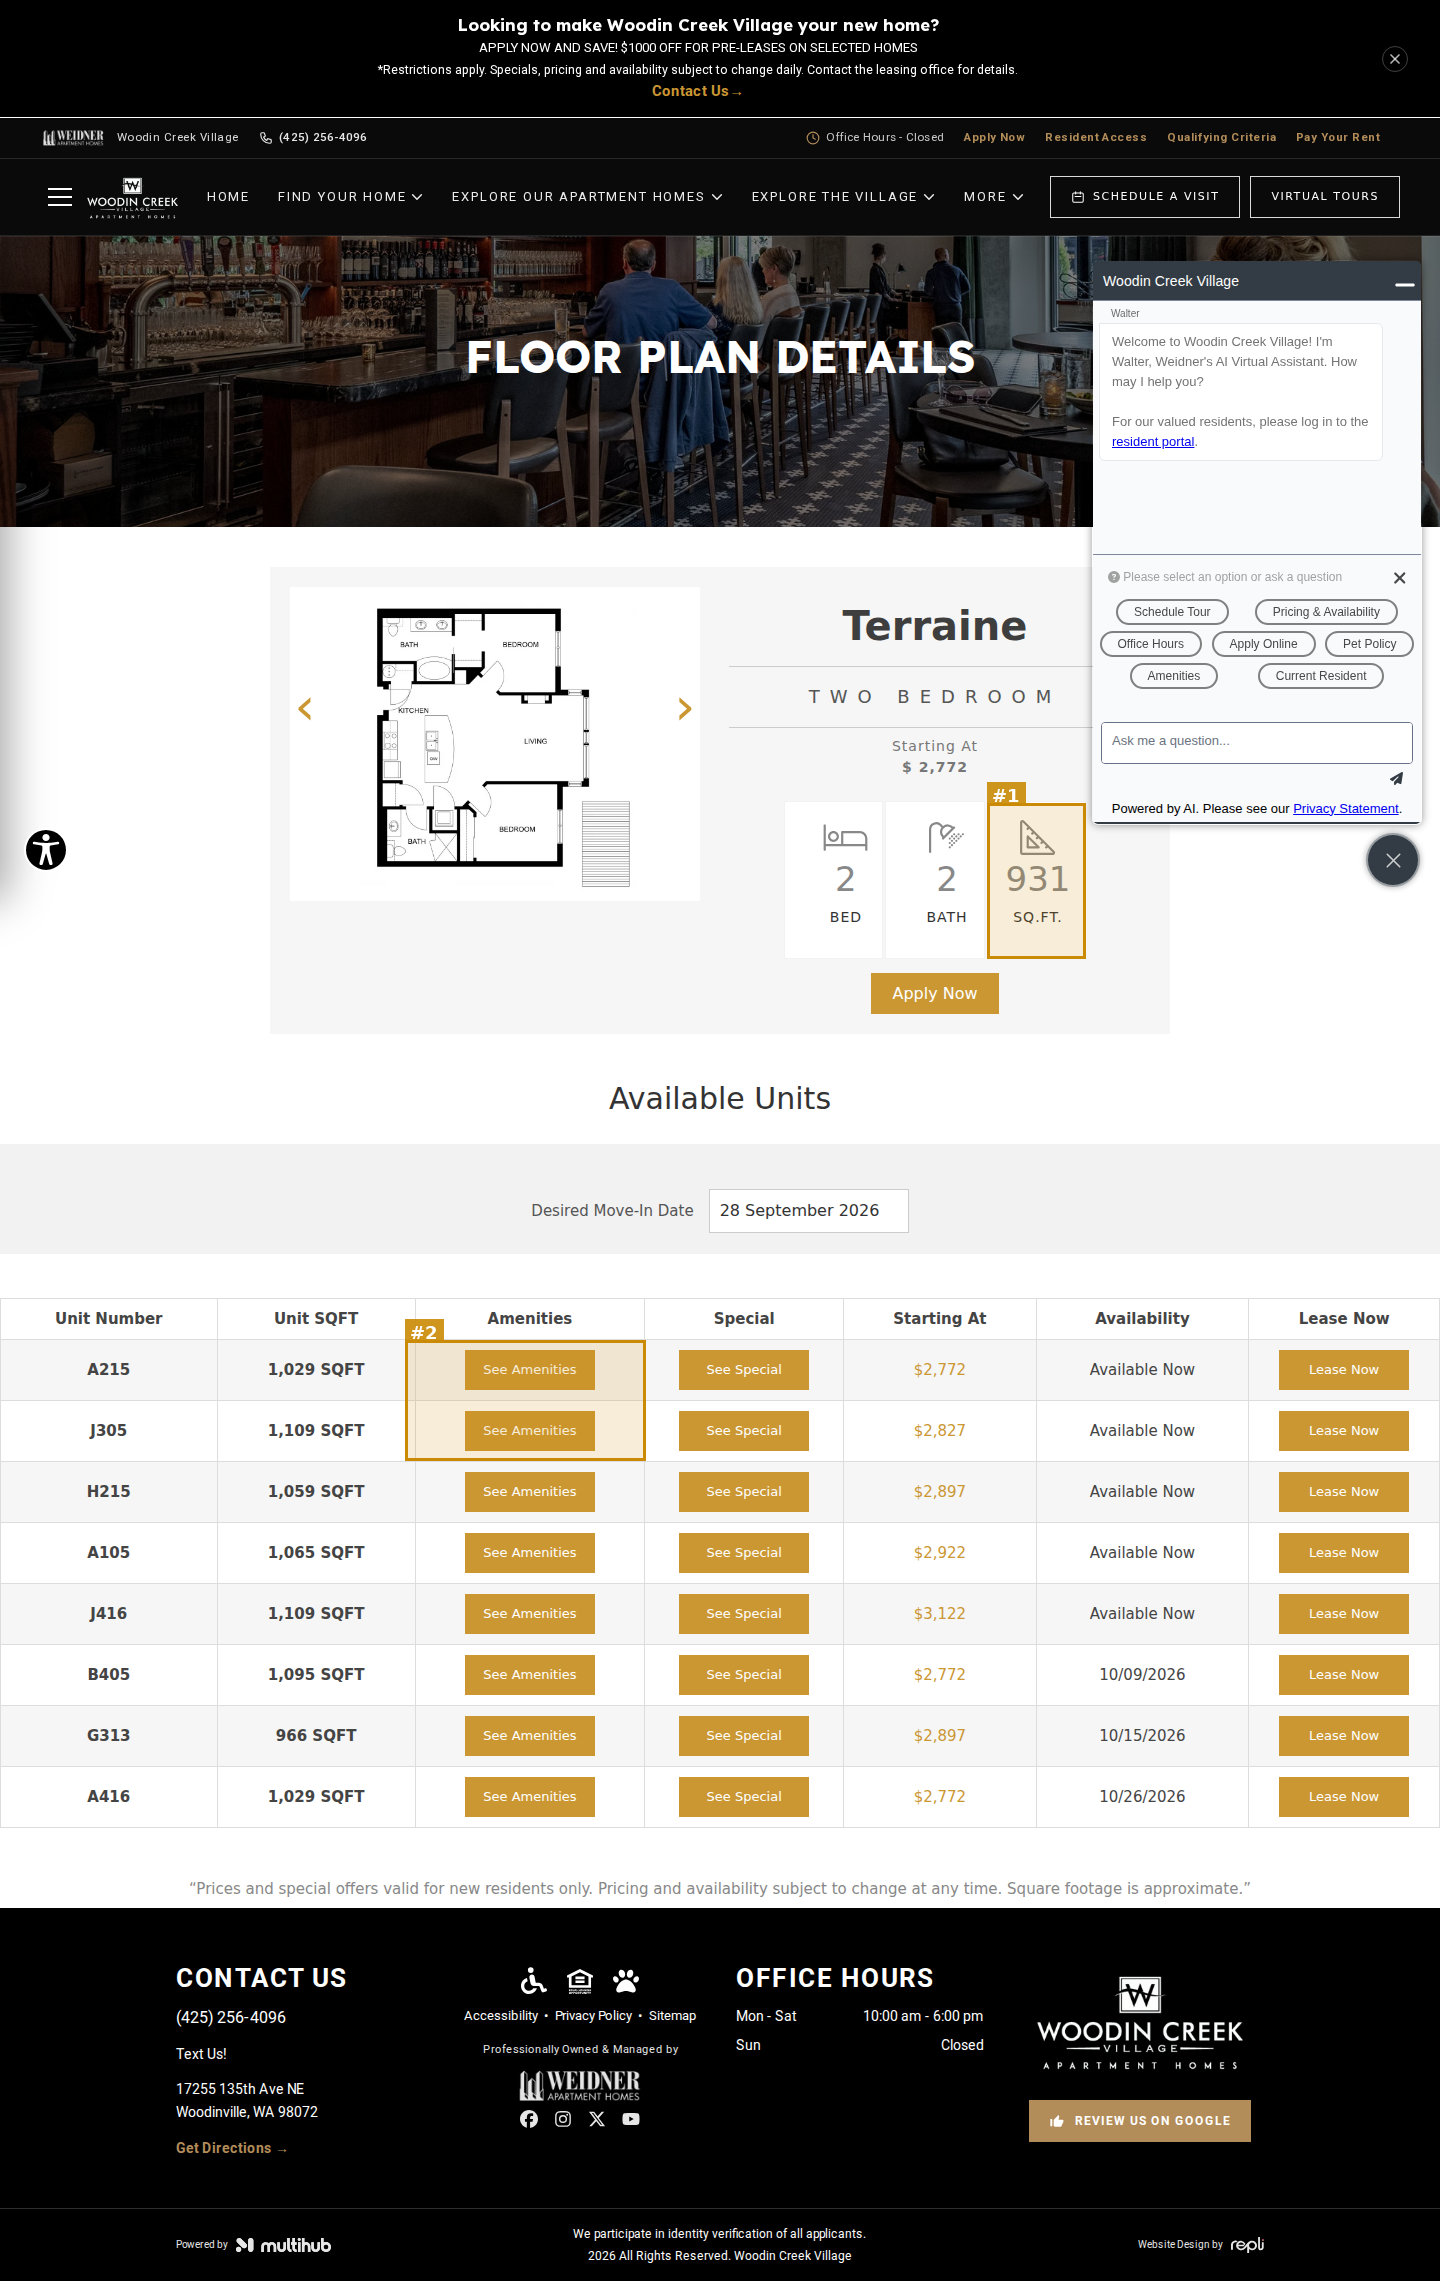
Task: Show next floor plan image
Action: (x=685, y=709)
